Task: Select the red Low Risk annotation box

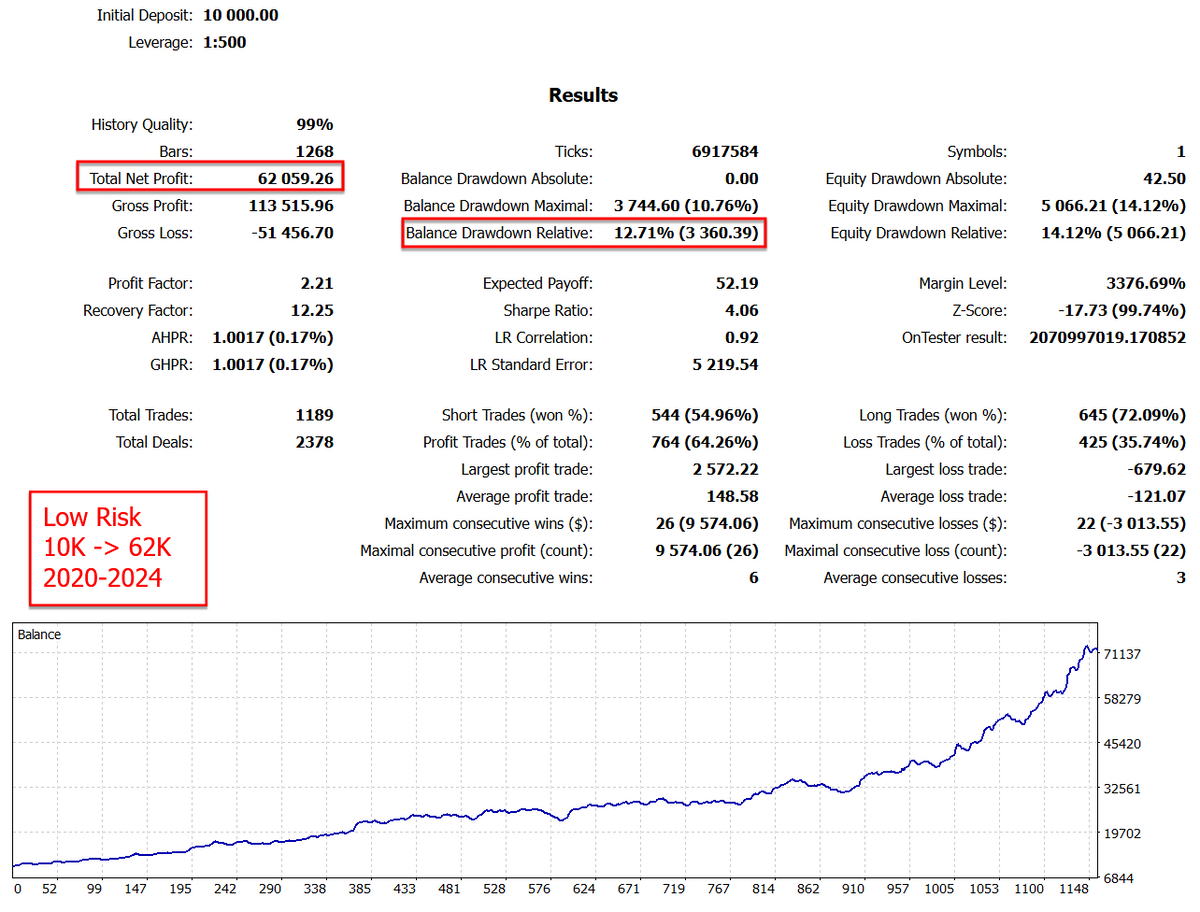Action: point(117,548)
